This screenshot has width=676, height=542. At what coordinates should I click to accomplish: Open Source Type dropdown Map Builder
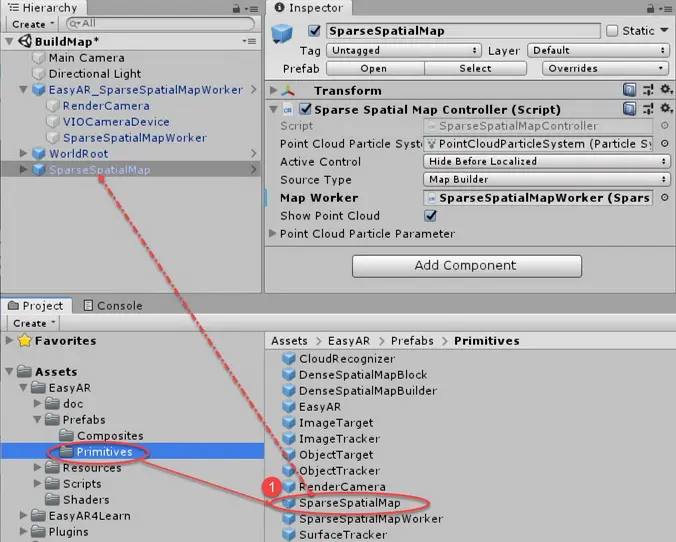click(x=547, y=179)
